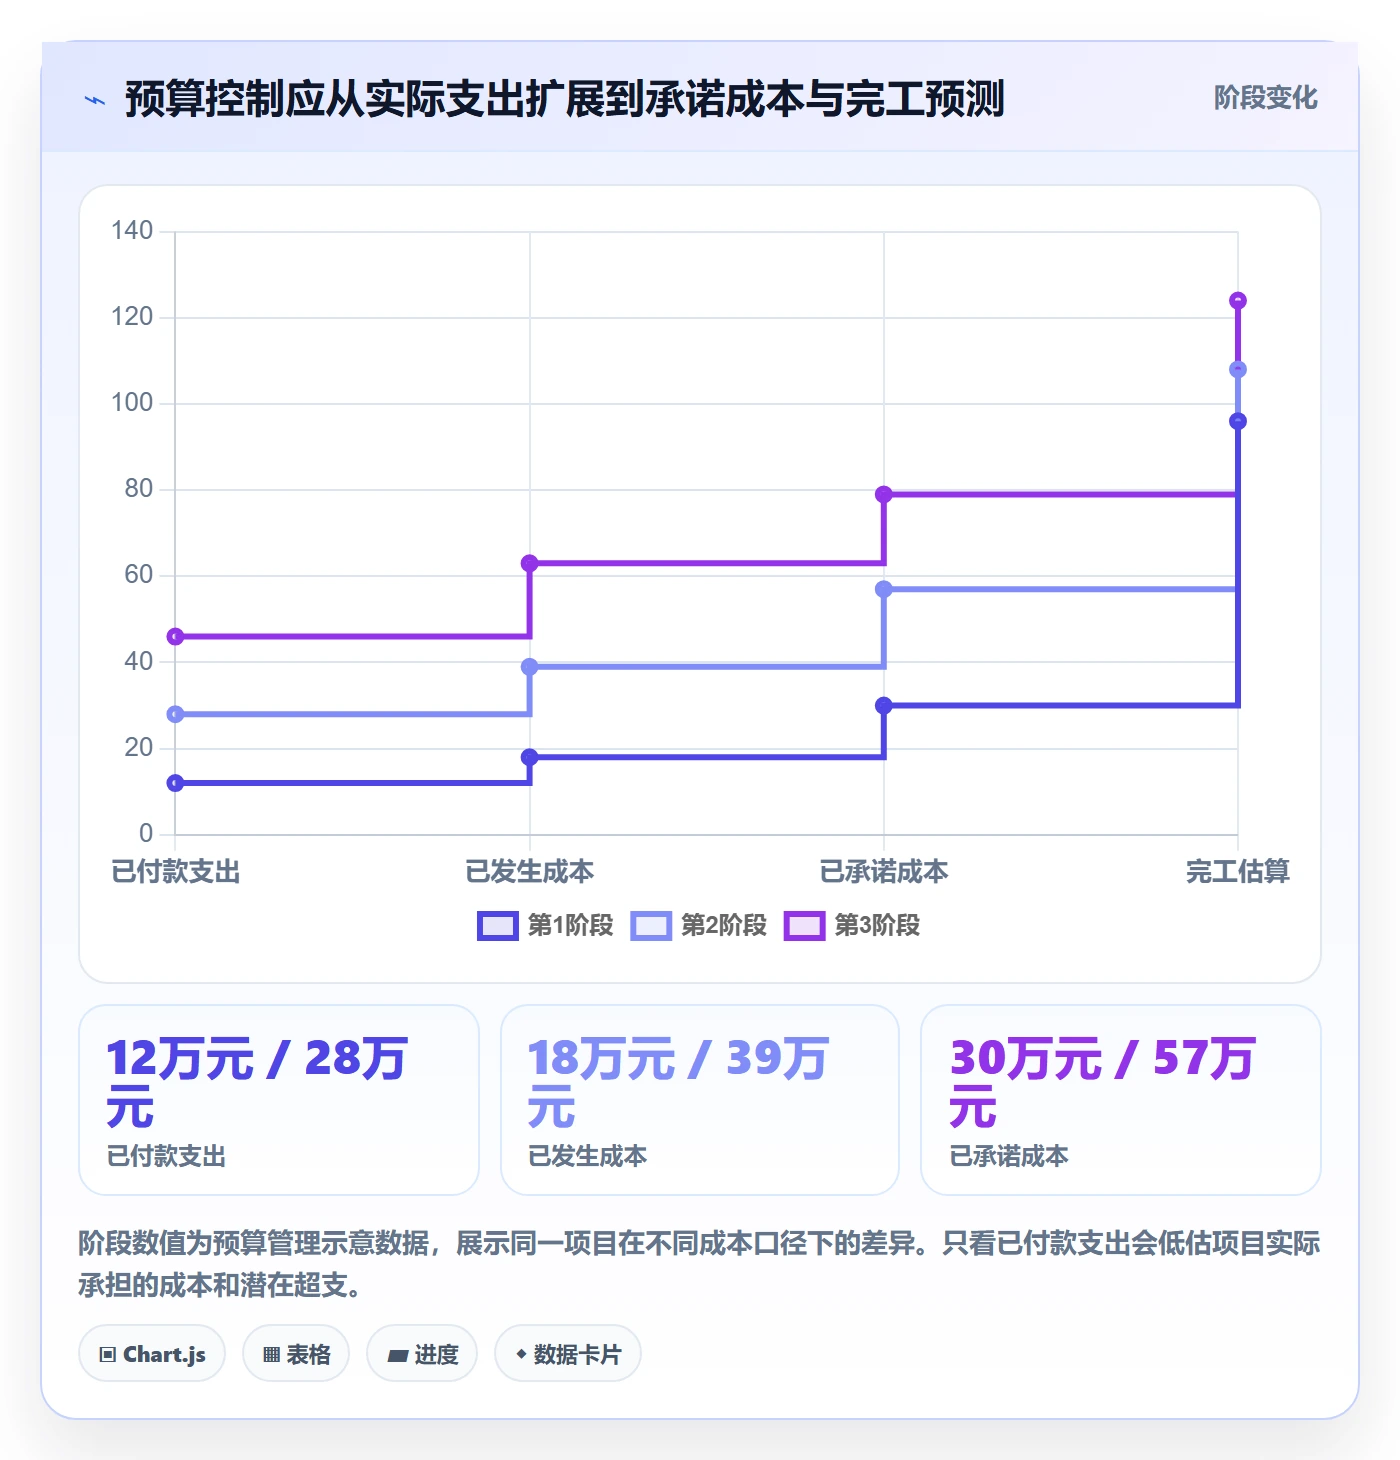
Task: Select the 进度 chip
Action: (422, 1354)
